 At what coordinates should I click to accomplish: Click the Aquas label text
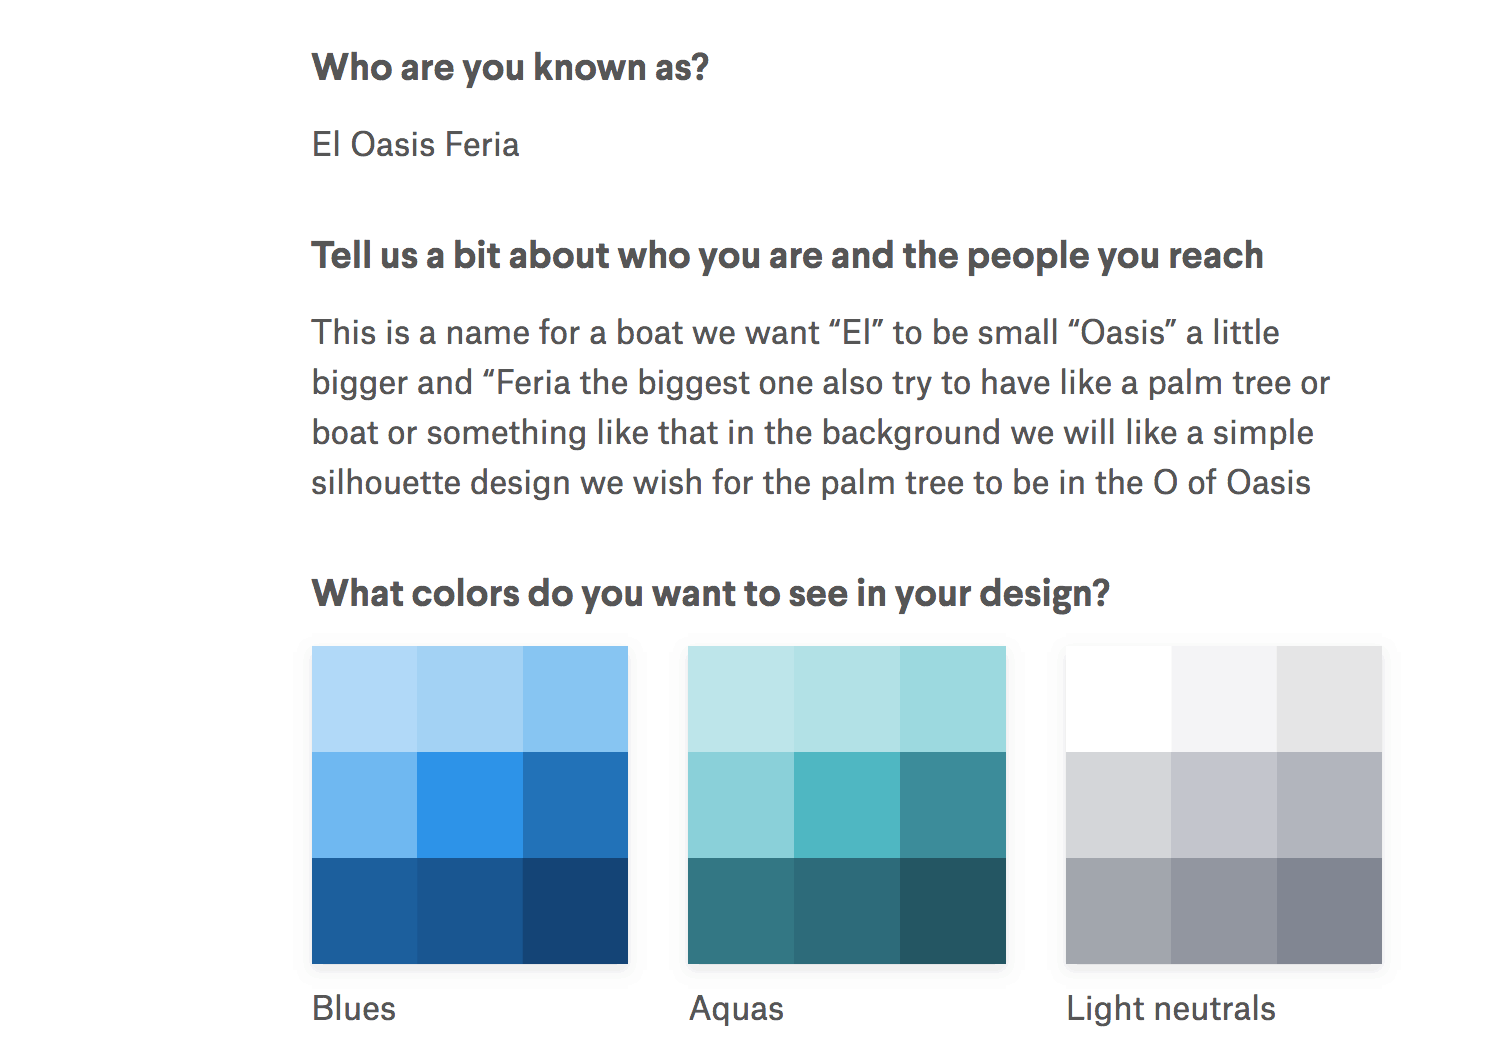736,1009
